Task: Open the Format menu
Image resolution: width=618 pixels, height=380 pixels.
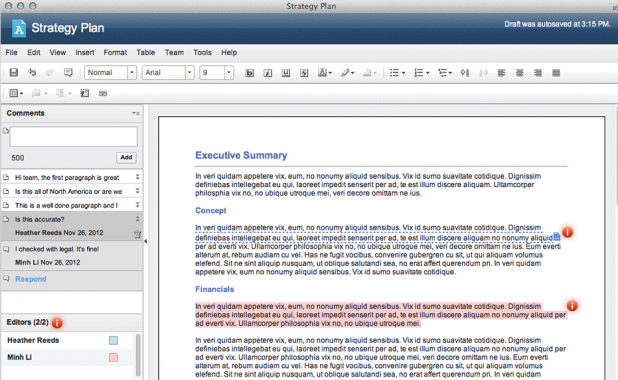Action: pyautogui.click(x=115, y=52)
